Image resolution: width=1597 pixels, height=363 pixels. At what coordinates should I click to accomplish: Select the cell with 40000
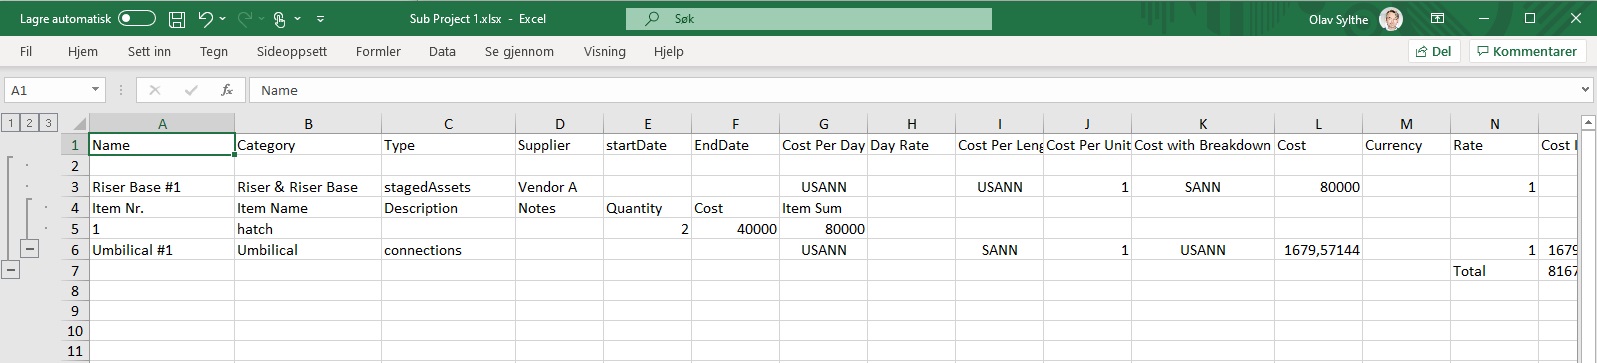(x=735, y=229)
